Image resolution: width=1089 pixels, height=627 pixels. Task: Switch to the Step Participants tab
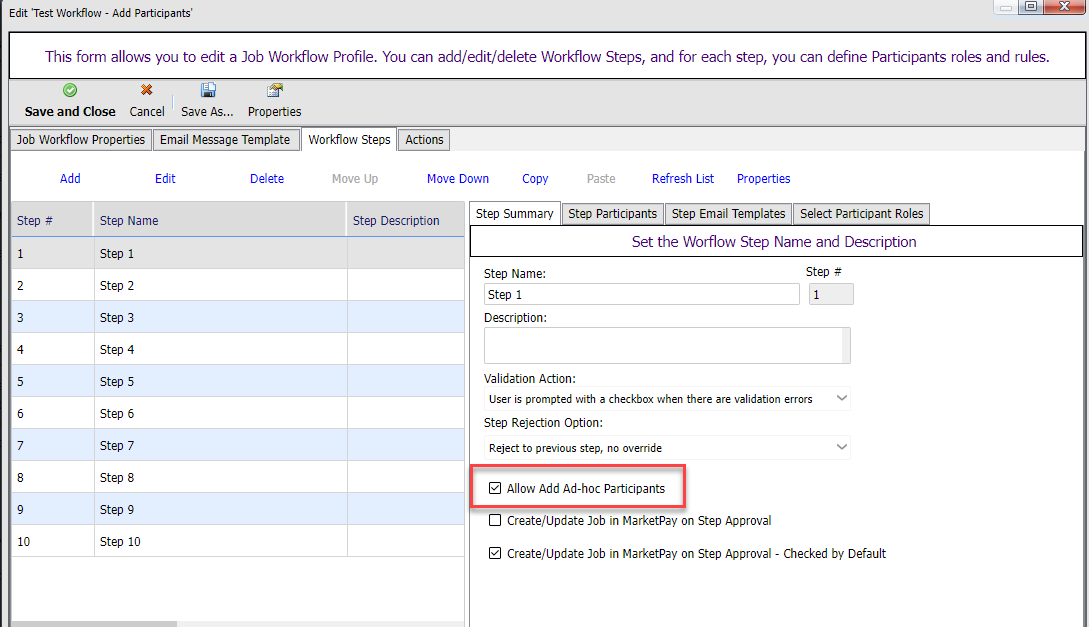pyautogui.click(x=612, y=214)
